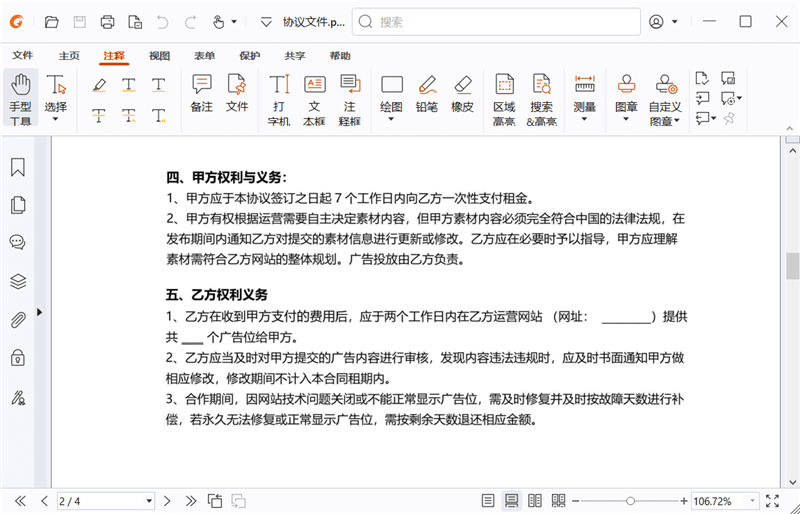This screenshot has width=800, height=514.
Task: Click the Print icon
Action: click(107, 22)
